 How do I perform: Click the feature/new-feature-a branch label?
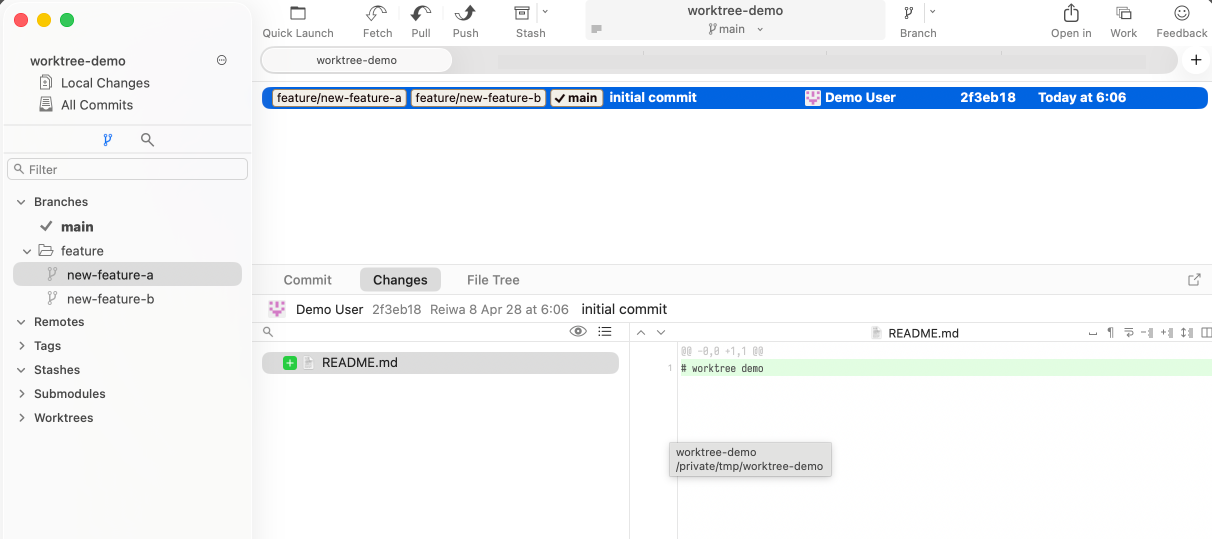click(340, 98)
